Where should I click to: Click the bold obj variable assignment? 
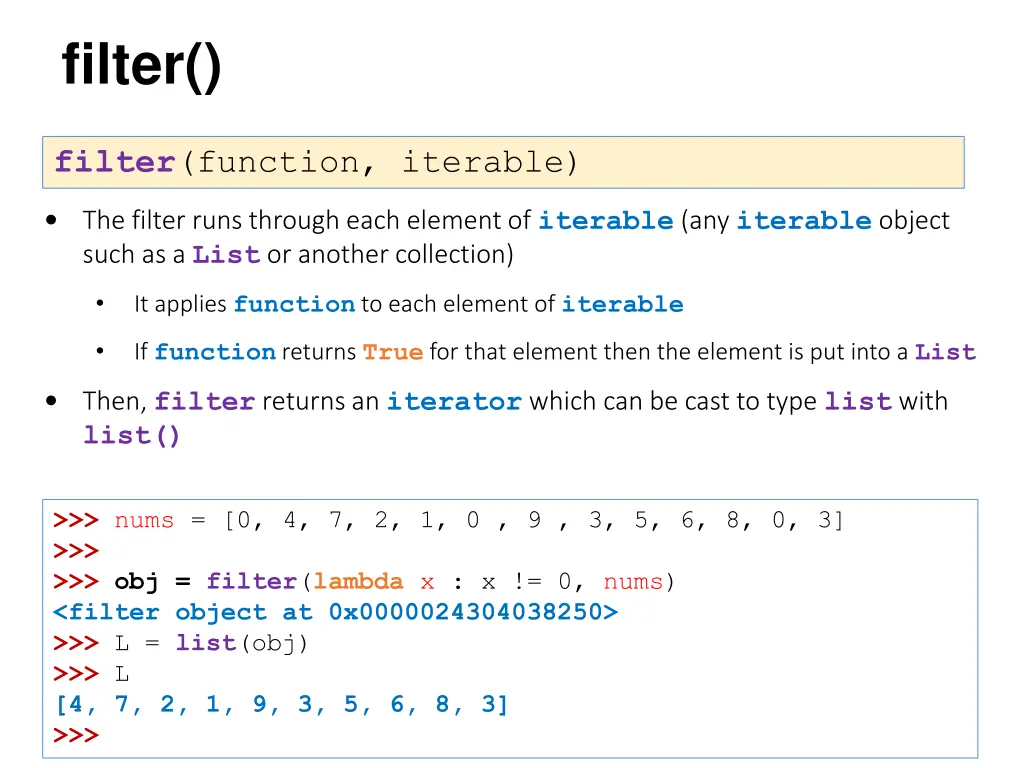point(136,581)
